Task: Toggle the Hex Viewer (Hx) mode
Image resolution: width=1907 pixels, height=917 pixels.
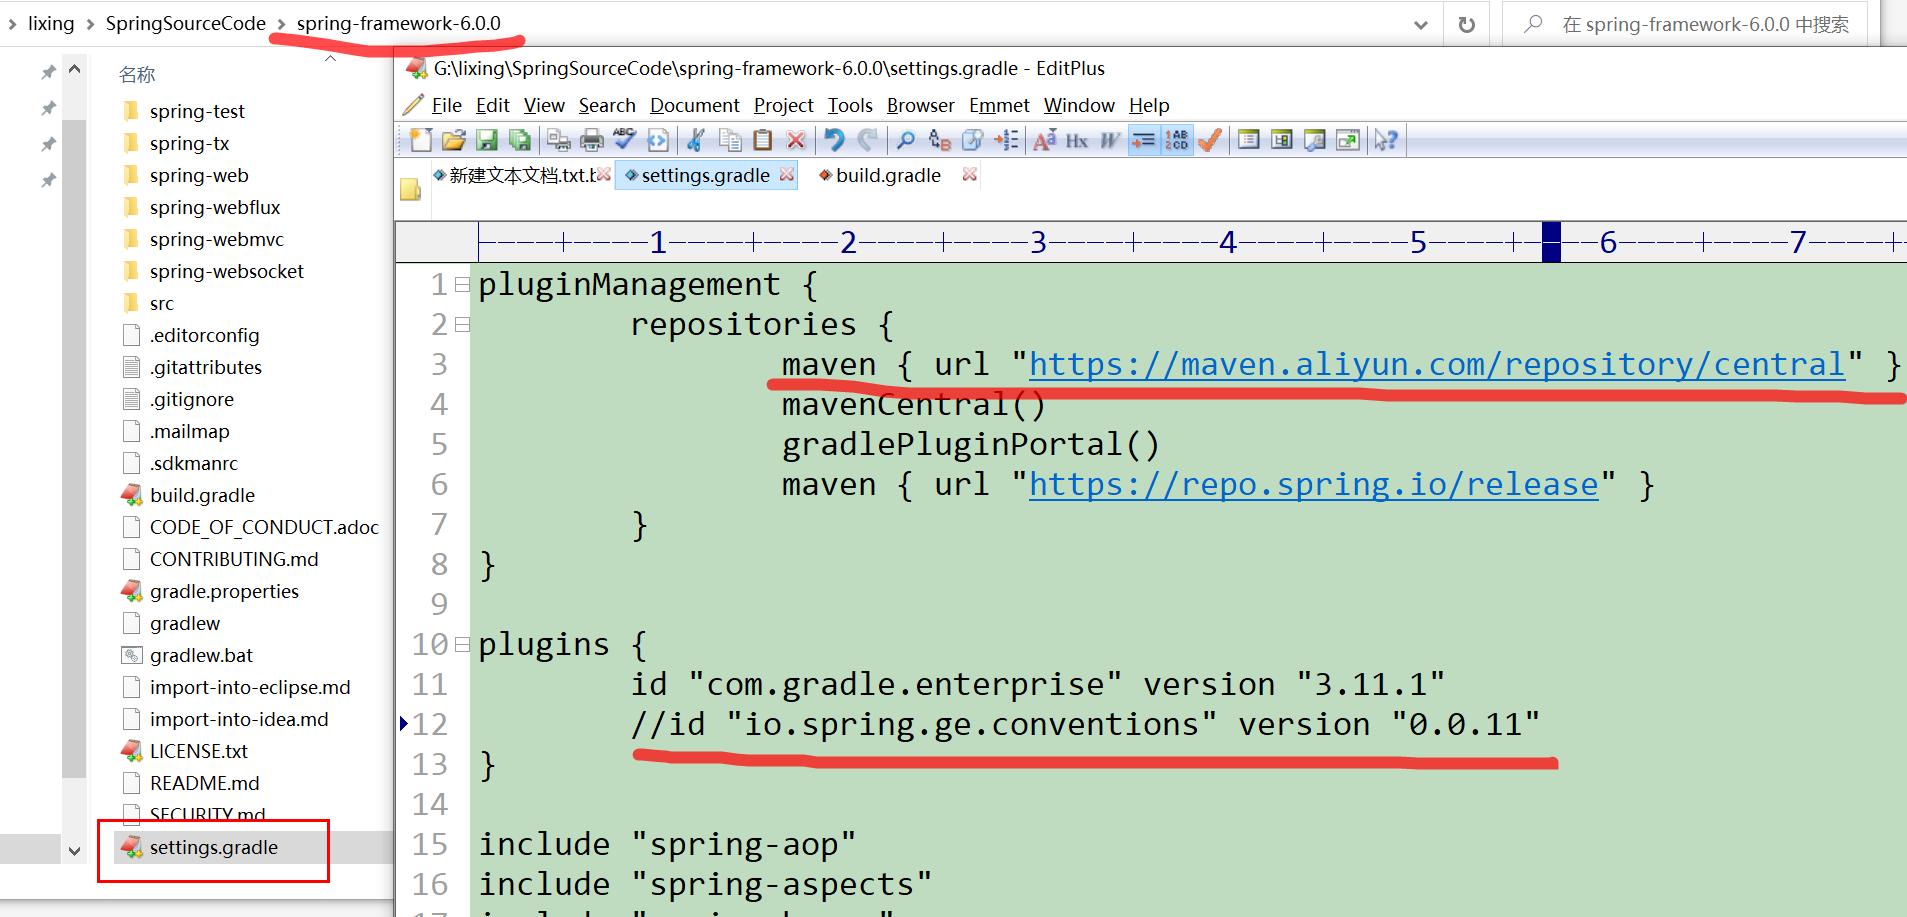Action: [1077, 140]
